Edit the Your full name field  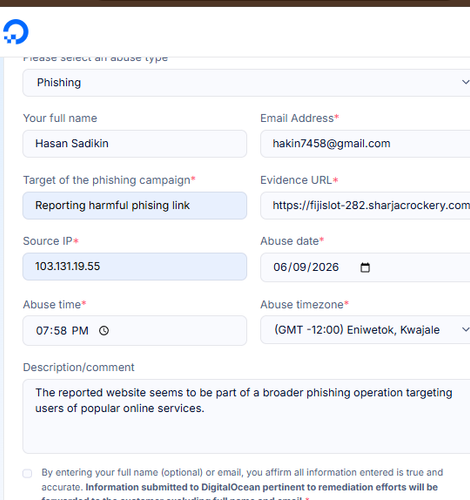pos(135,144)
